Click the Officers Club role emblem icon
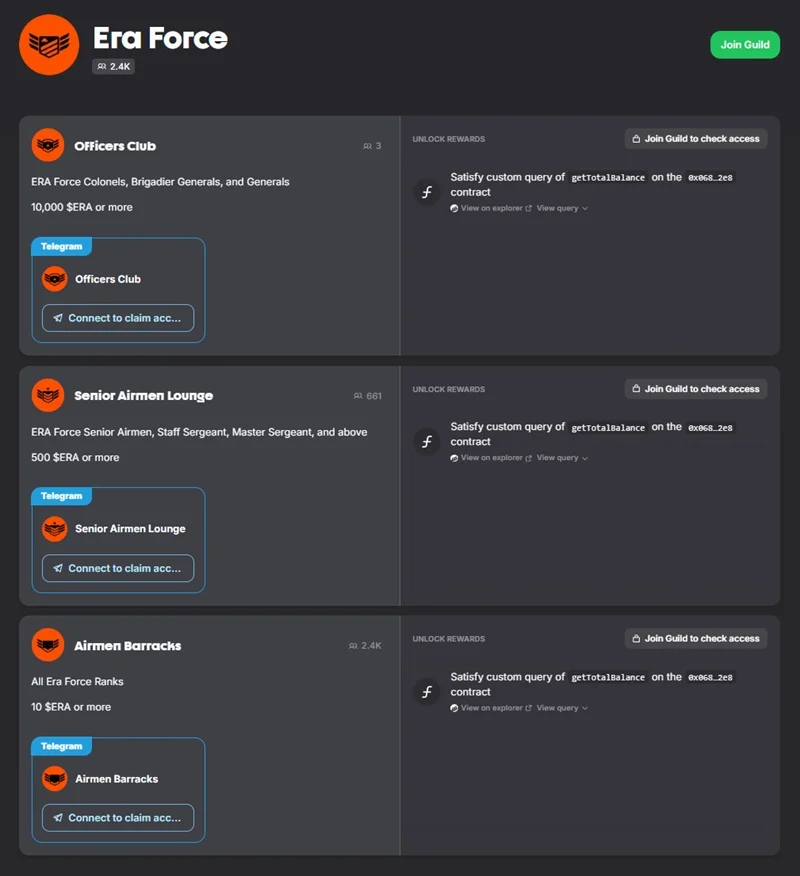The height and width of the screenshot is (876, 800). 48,145
